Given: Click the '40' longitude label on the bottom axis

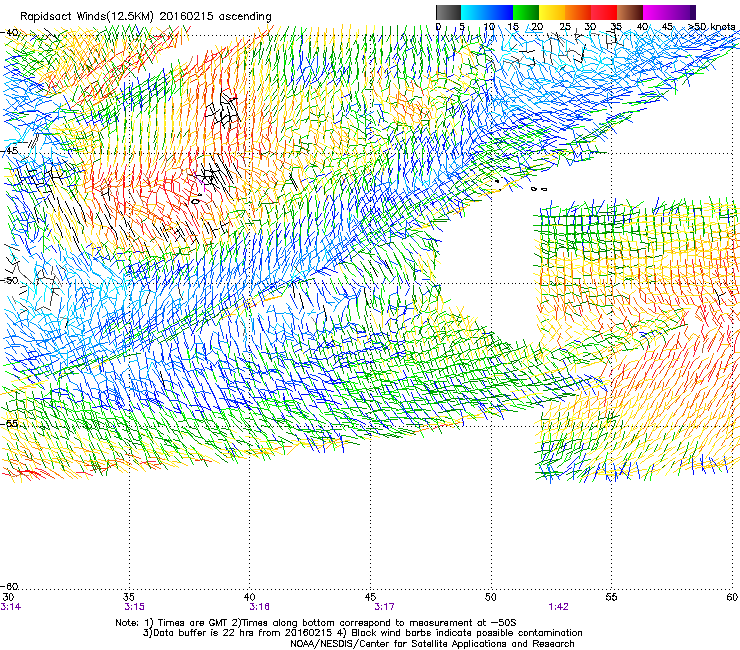Looking at the screenshot, I should pyautogui.click(x=249, y=597).
